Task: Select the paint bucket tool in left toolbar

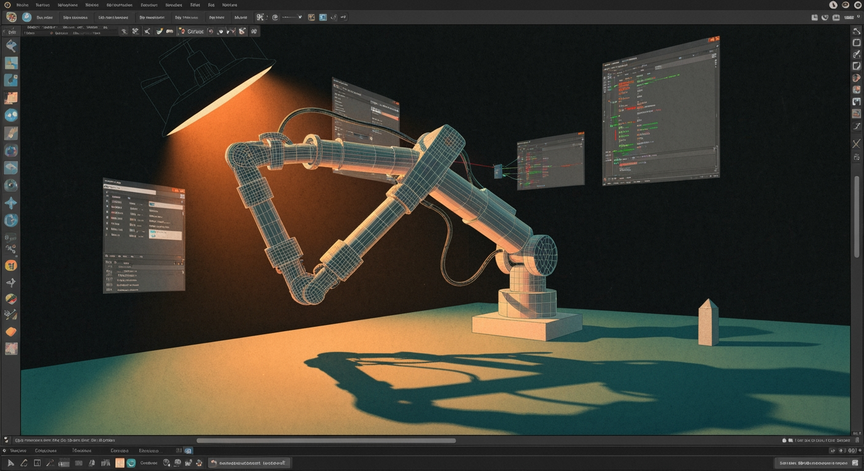Action: [x=11, y=46]
